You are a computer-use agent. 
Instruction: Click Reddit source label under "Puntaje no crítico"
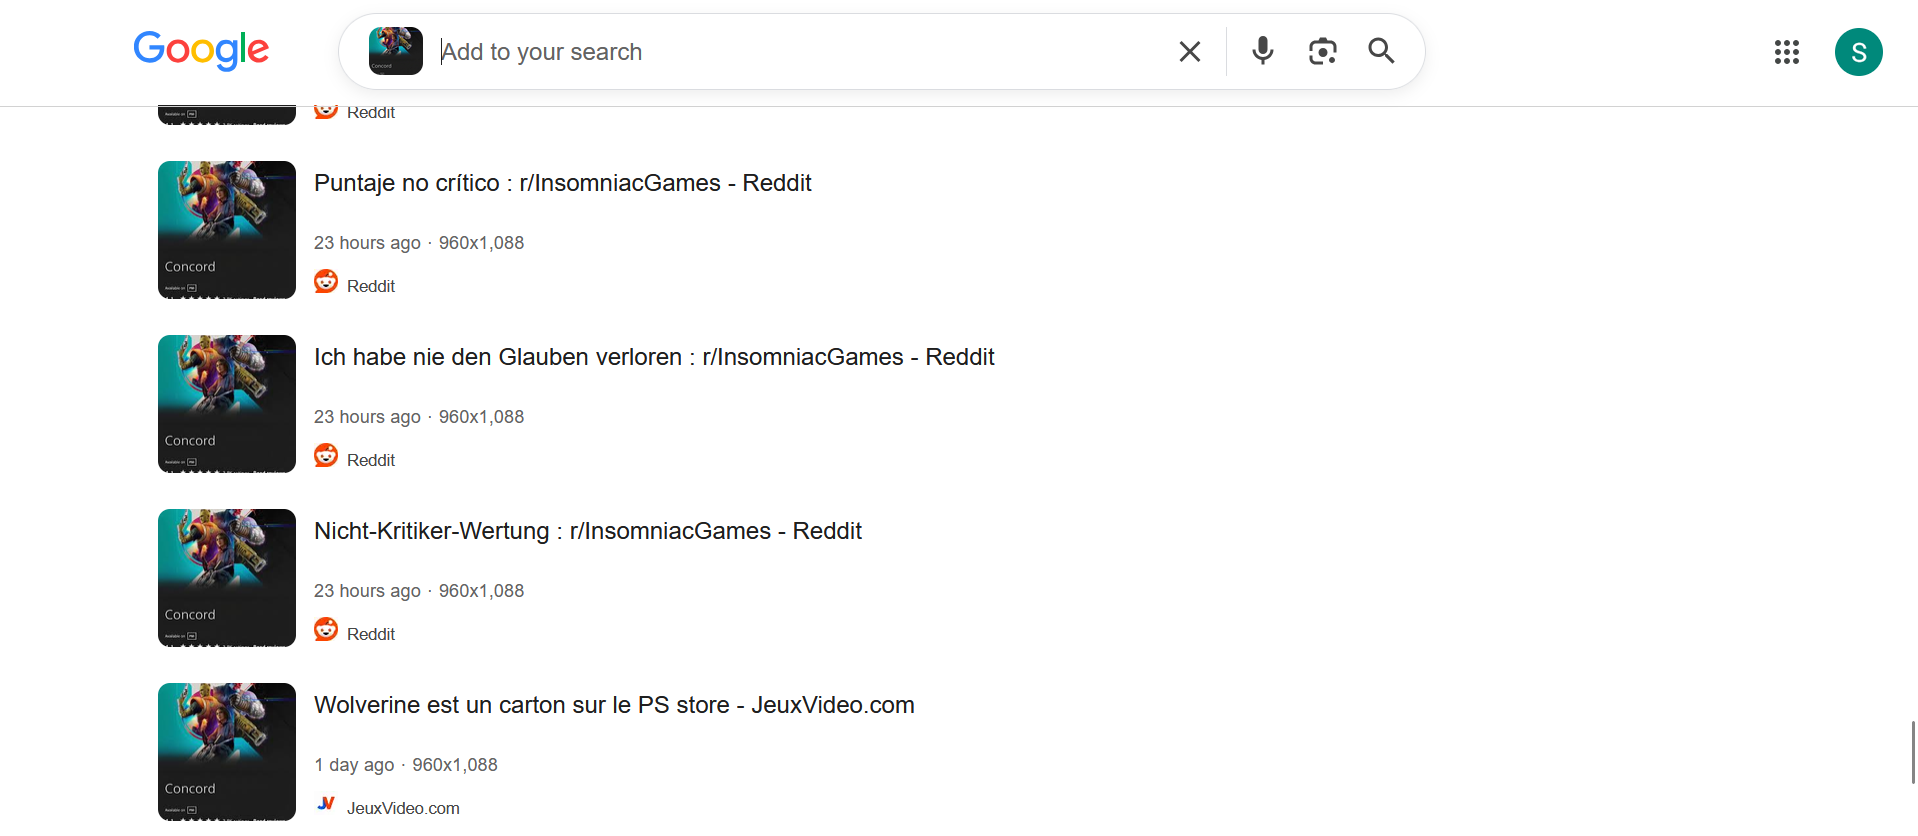[x=371, y=286]
